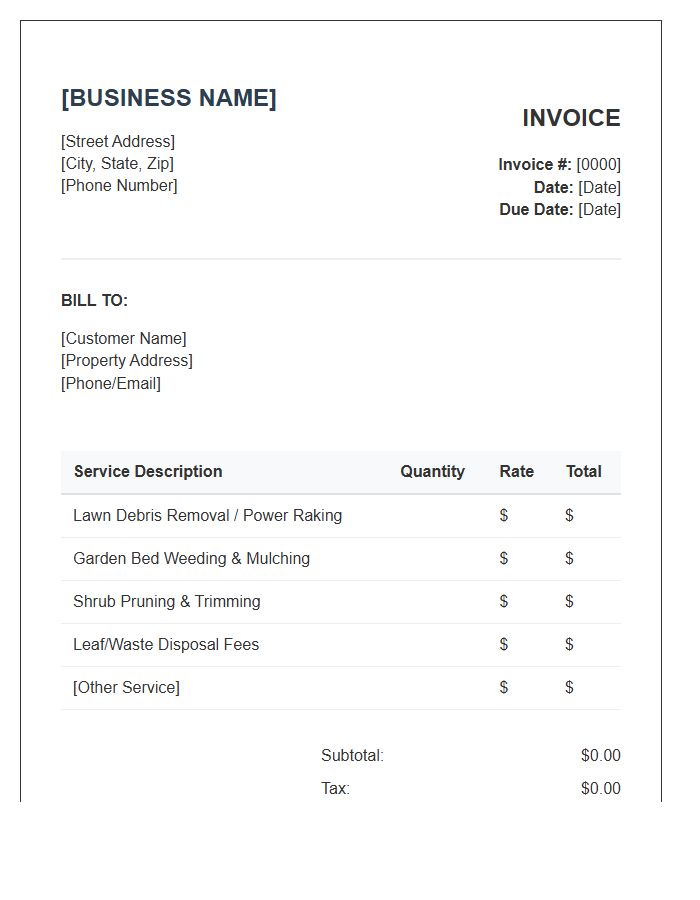The height and width of the screenshot is (900, 700).
Task: Click the Due Date: label
Action: pyautogui.click(x=536, y=210)
